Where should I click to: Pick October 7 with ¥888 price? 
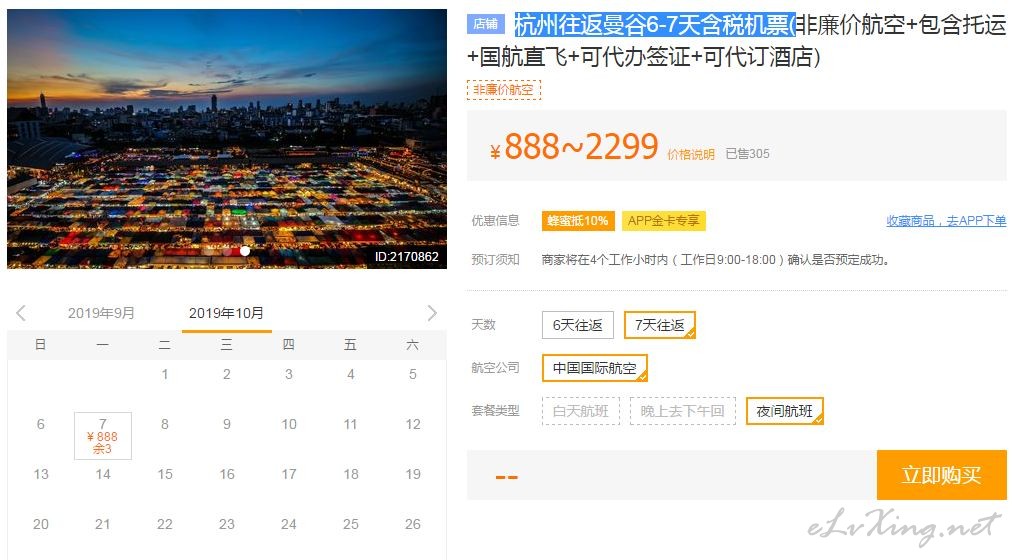coord(103,436)
